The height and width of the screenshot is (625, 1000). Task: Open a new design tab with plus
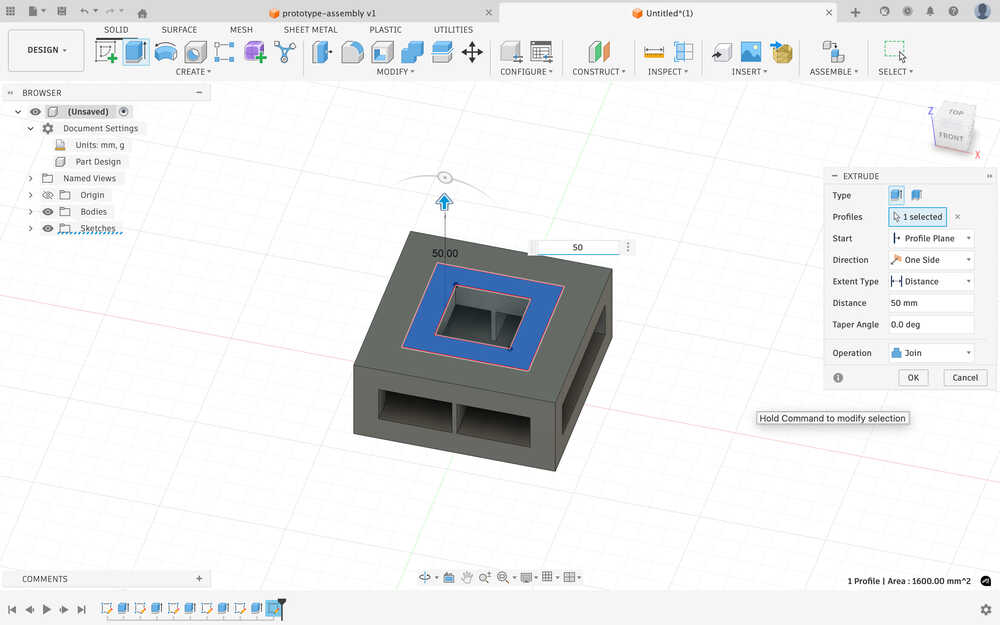point(855,13)
